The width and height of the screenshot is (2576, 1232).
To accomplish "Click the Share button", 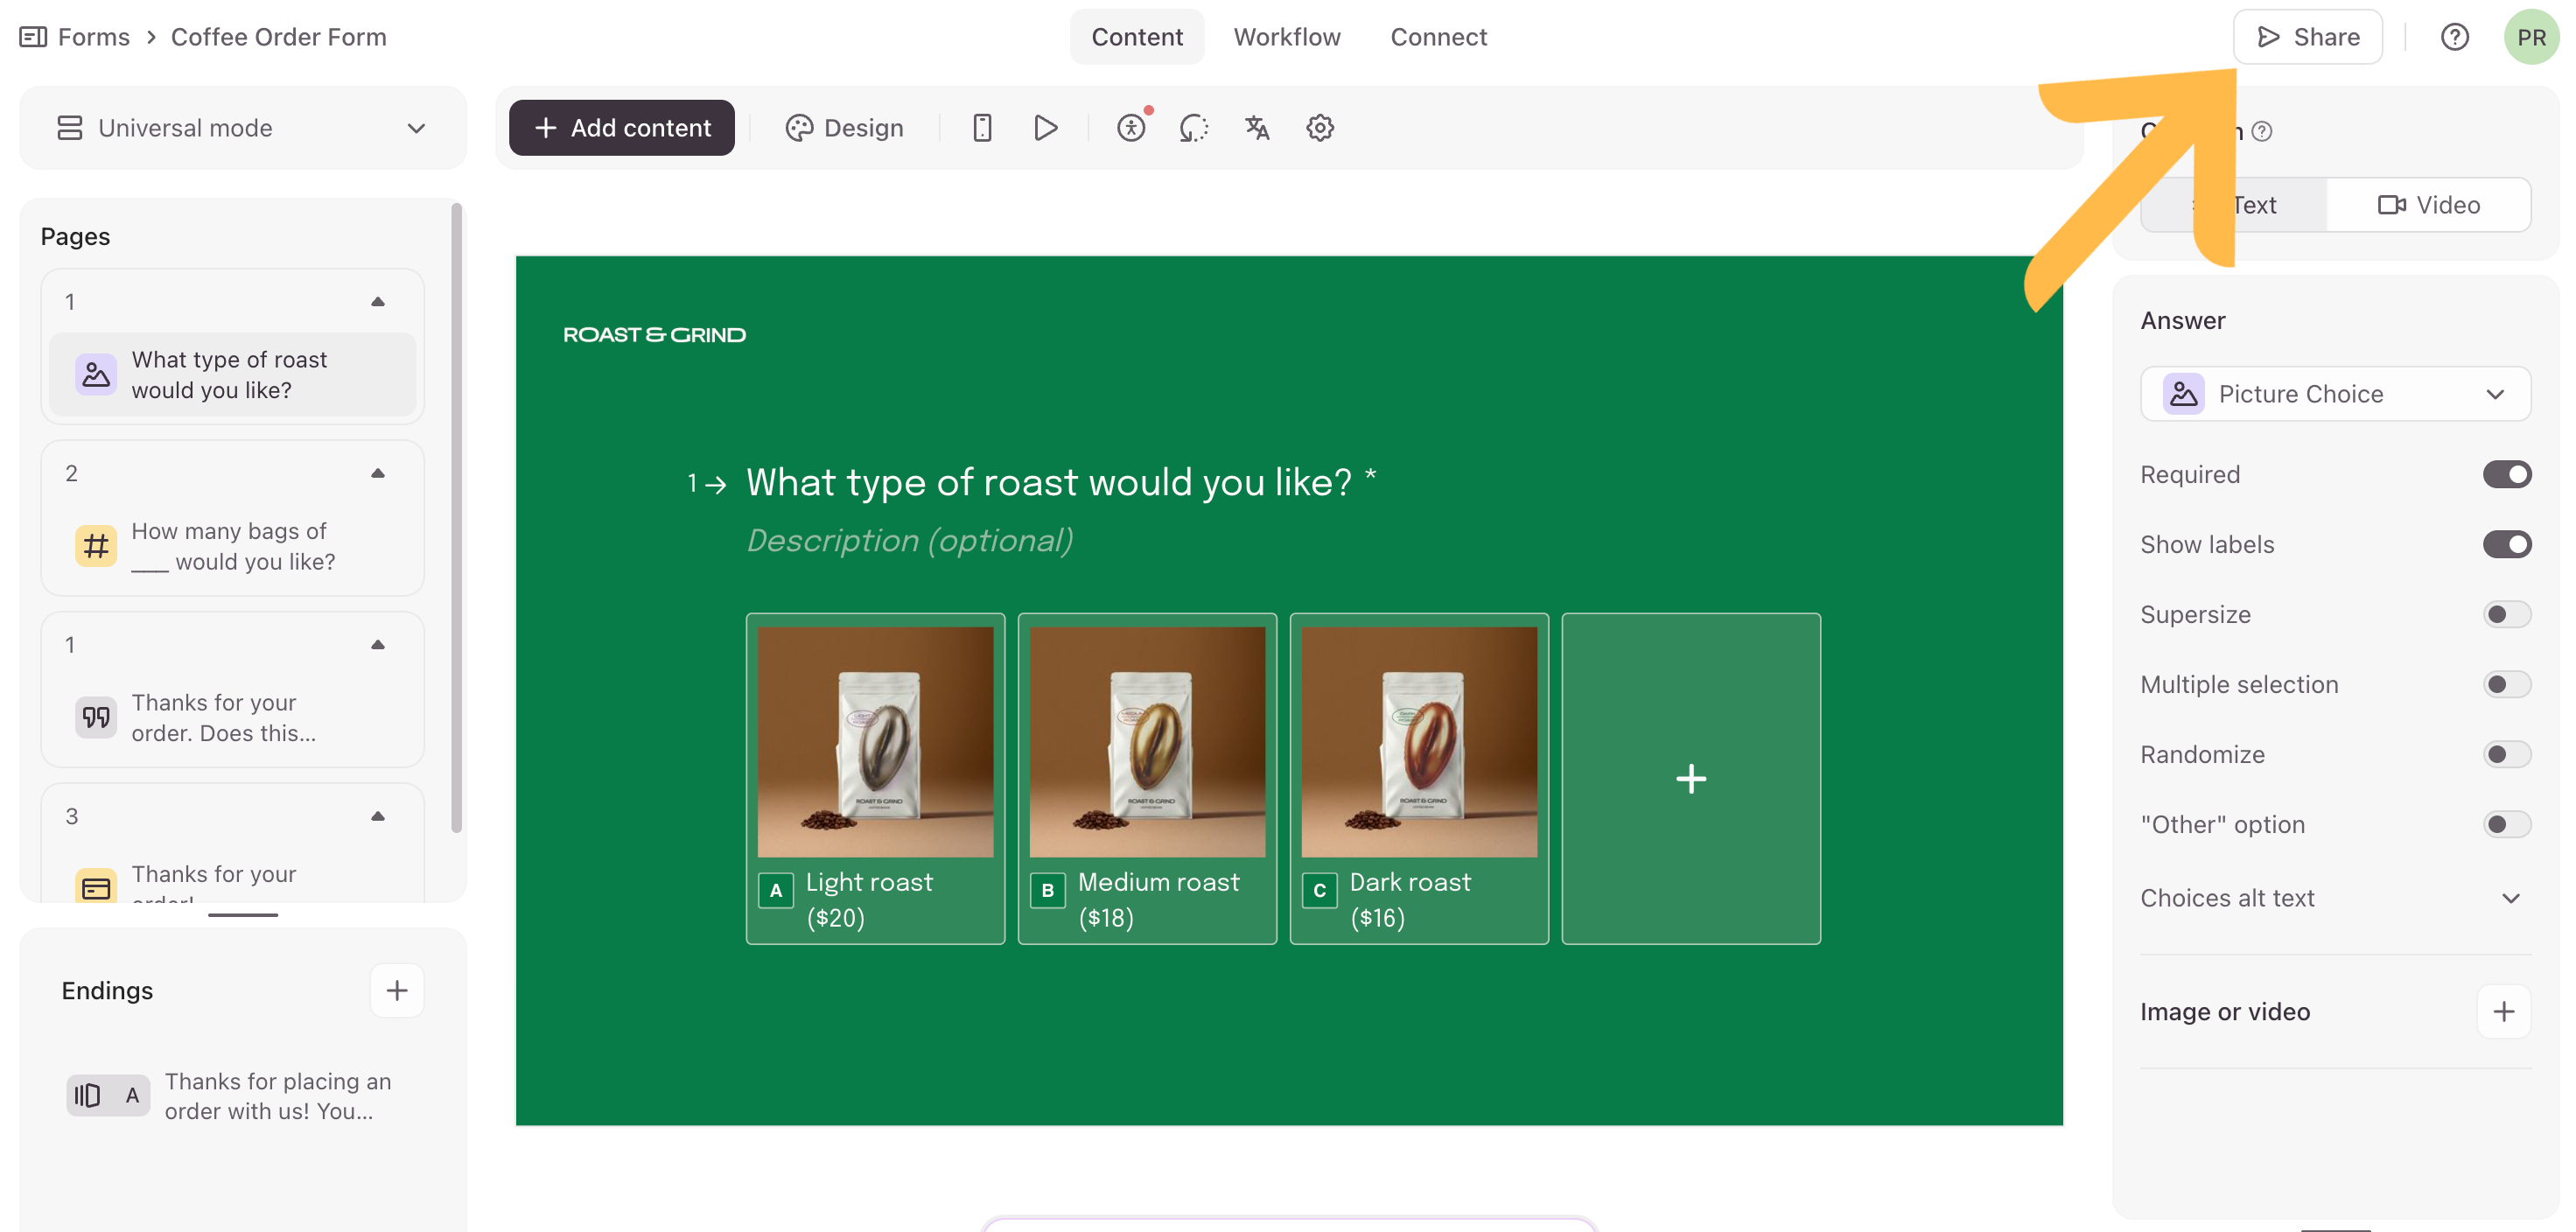I will (x=2307, y=37).
